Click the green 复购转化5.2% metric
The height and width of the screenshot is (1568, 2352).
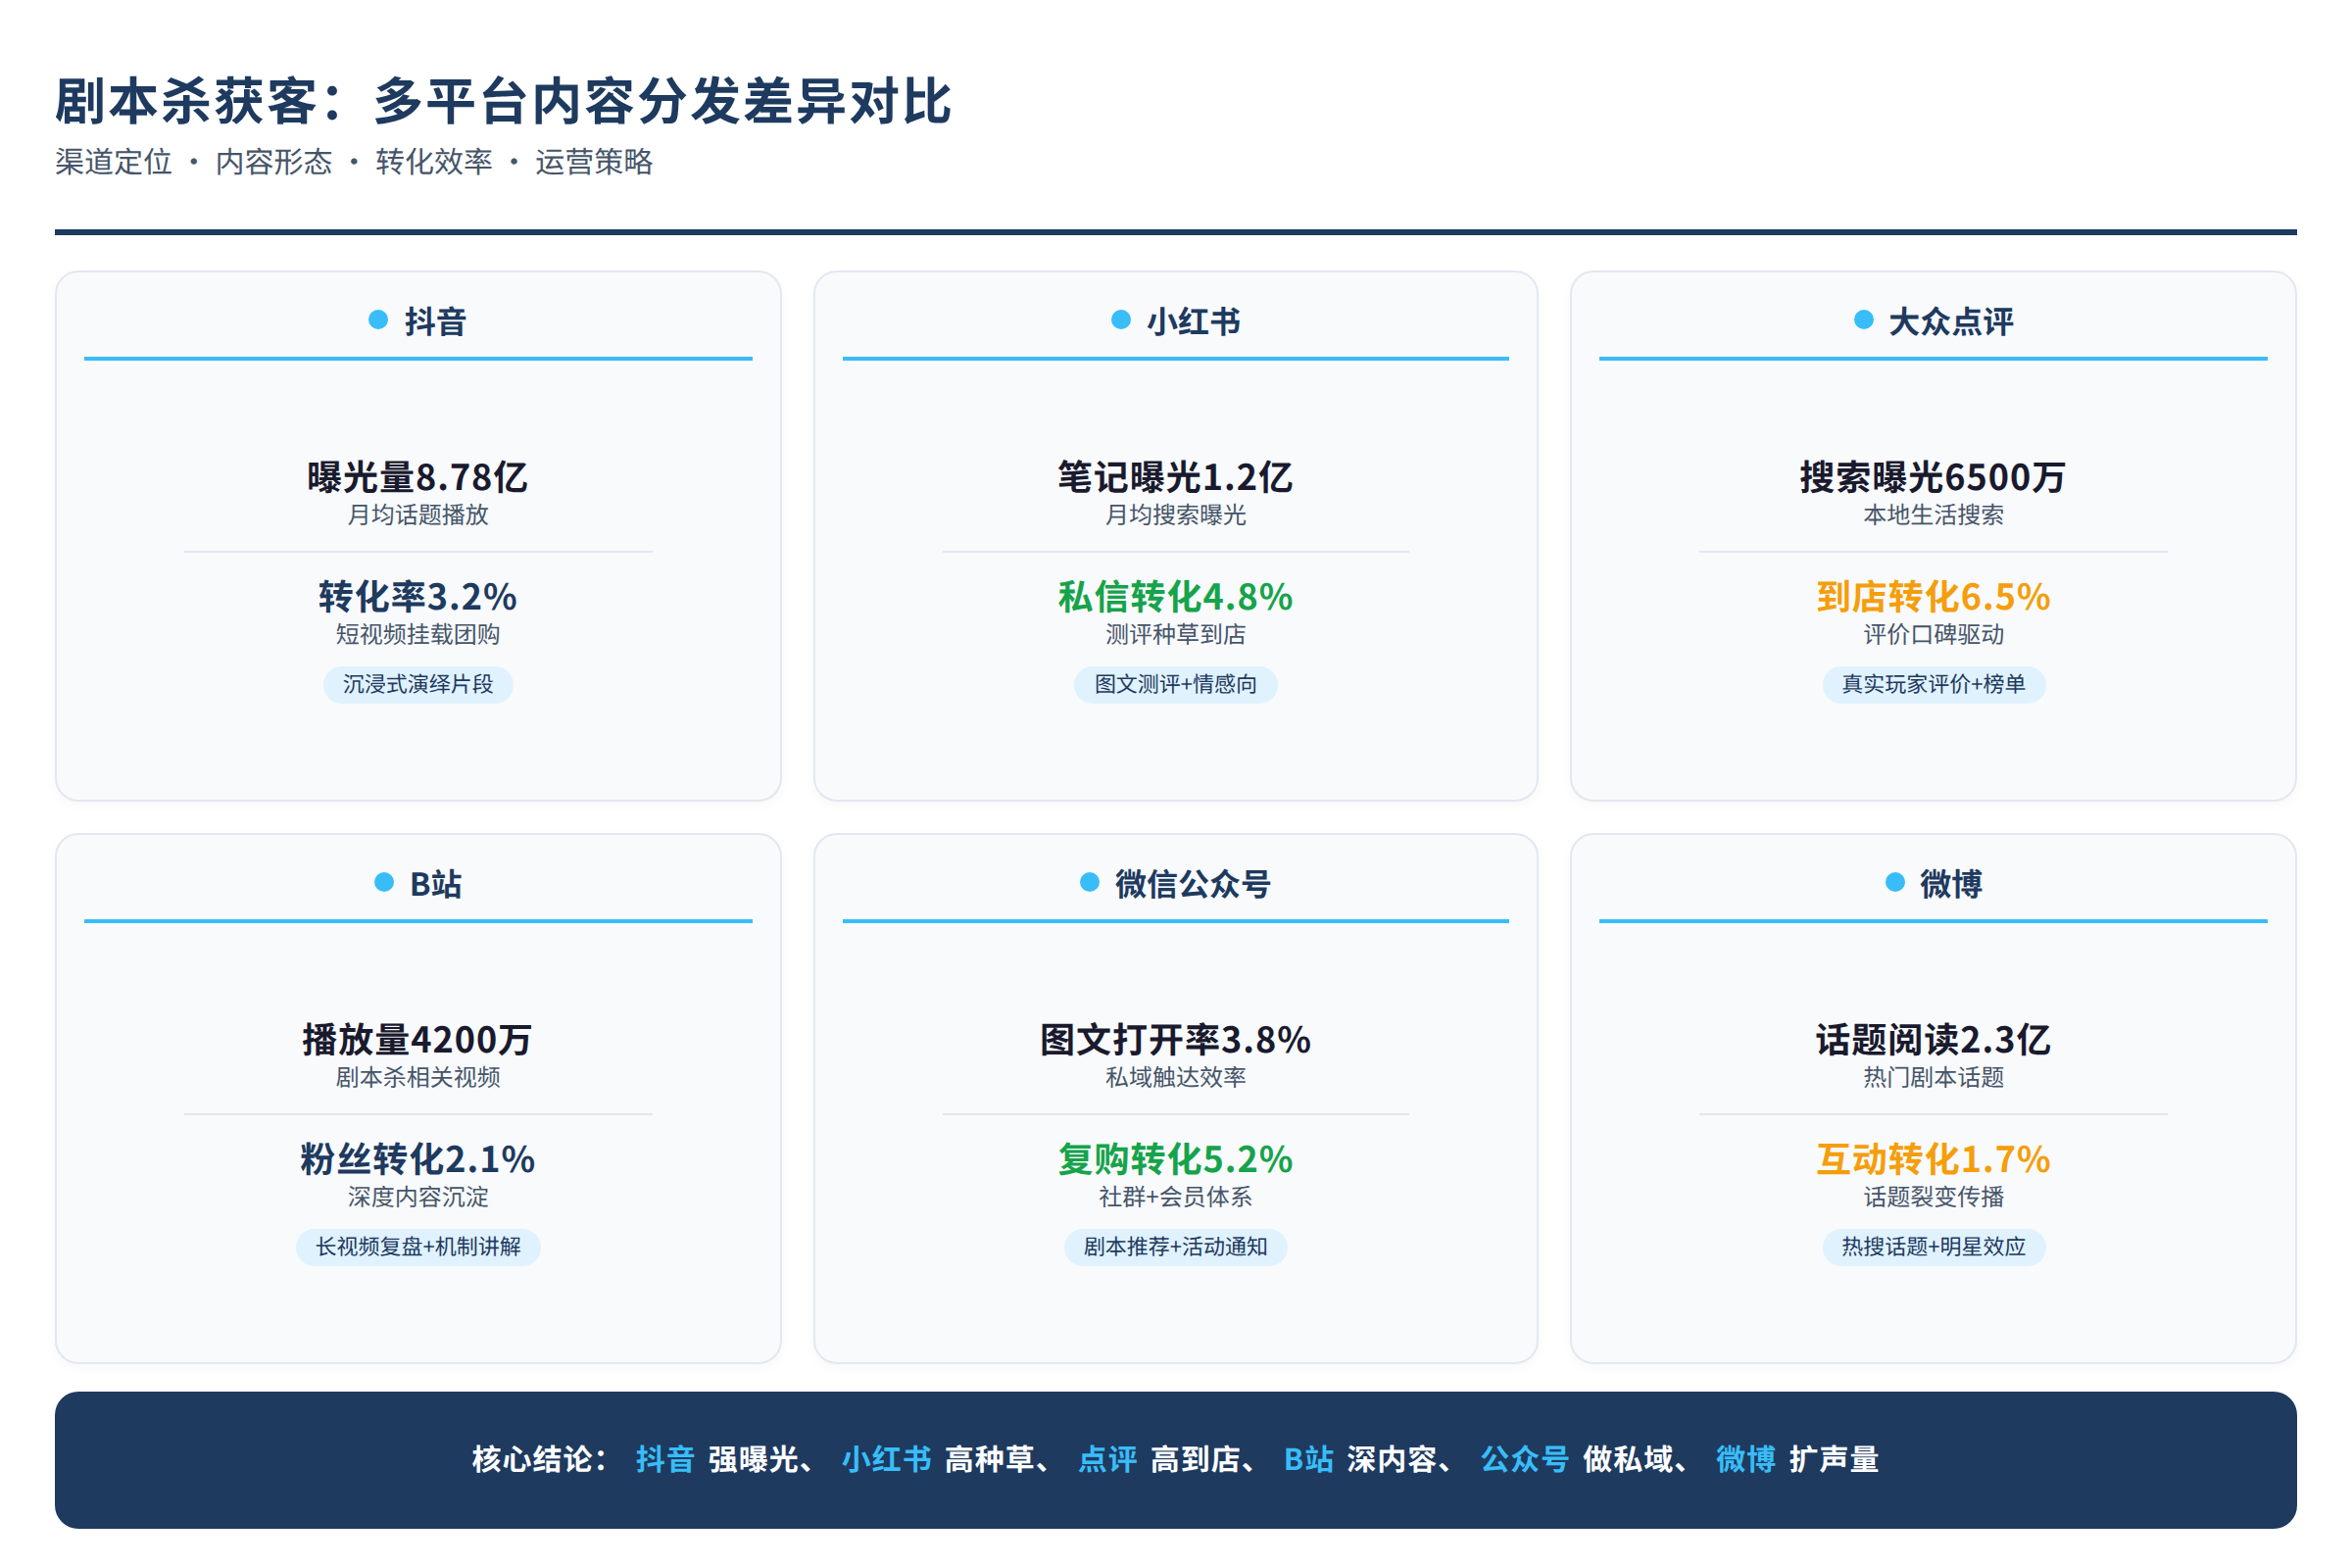coord(1176,1160)
